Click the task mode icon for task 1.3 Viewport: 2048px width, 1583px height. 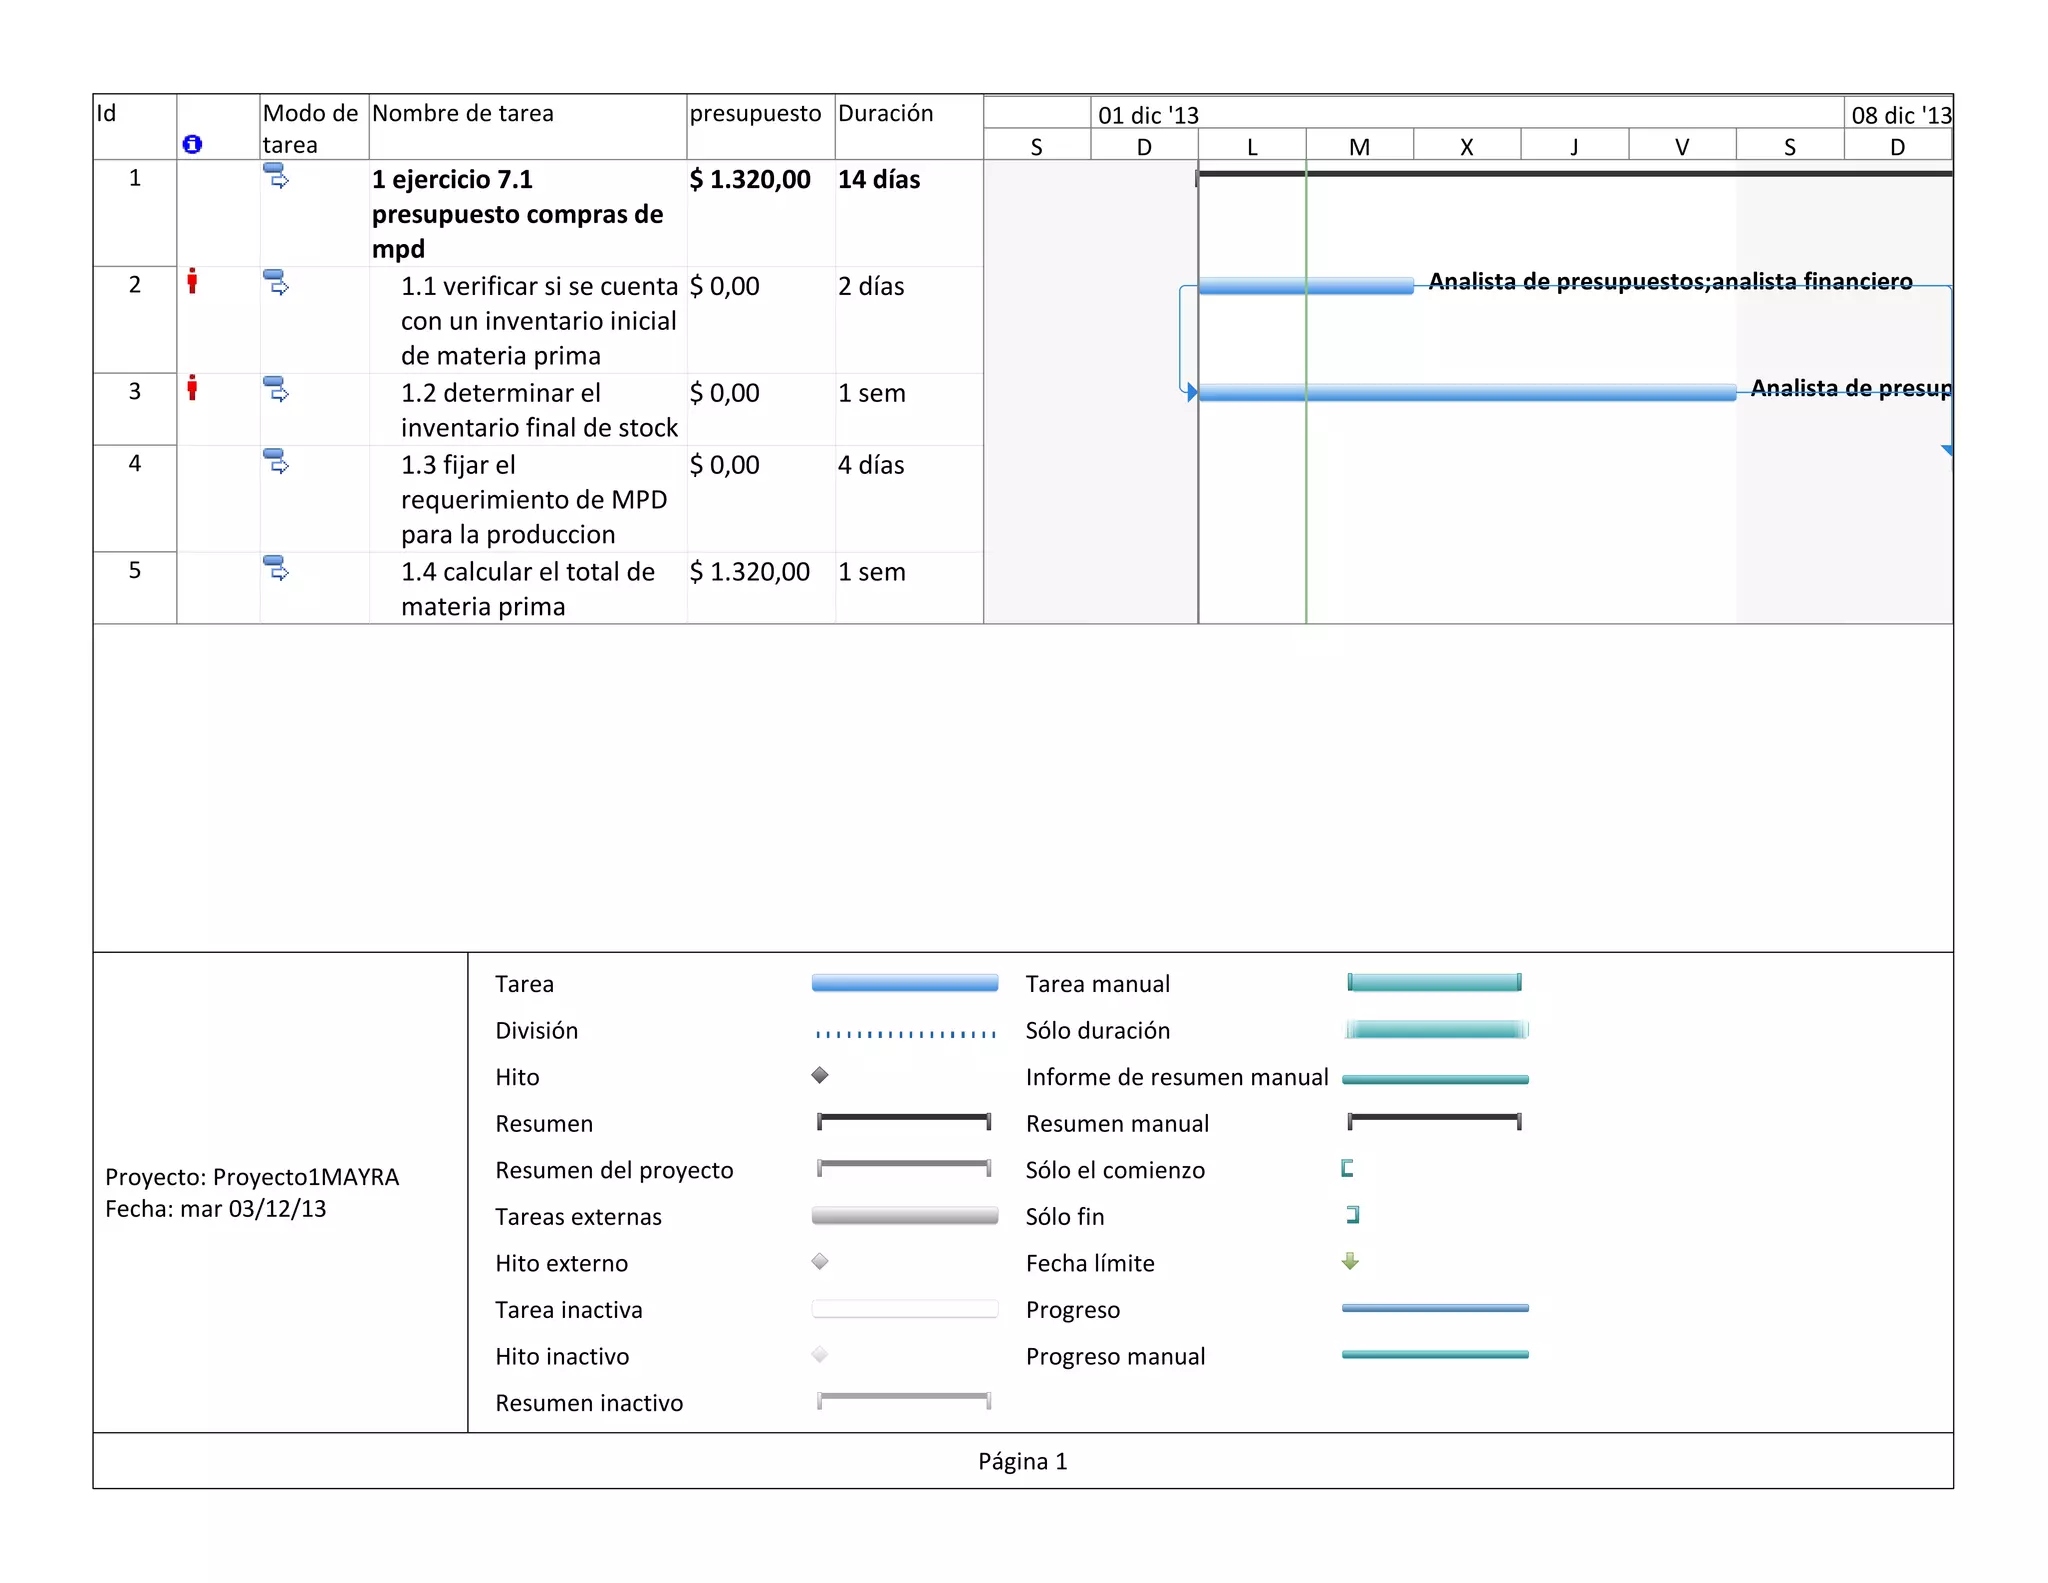(x=276, y=462)
